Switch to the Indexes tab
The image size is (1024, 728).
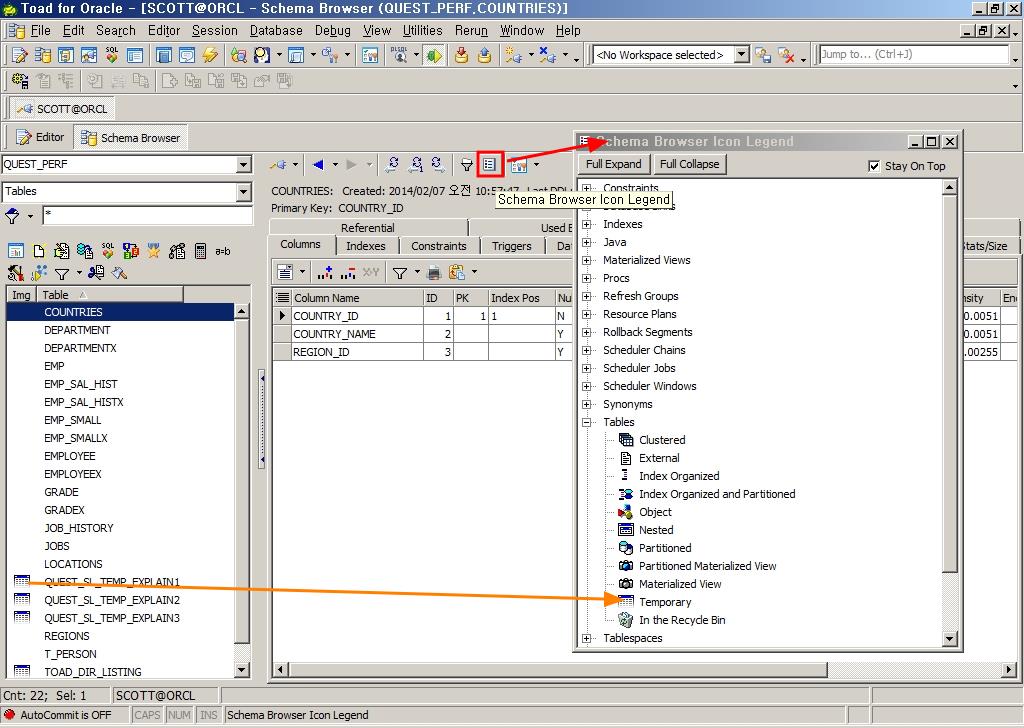coord(365,246)
